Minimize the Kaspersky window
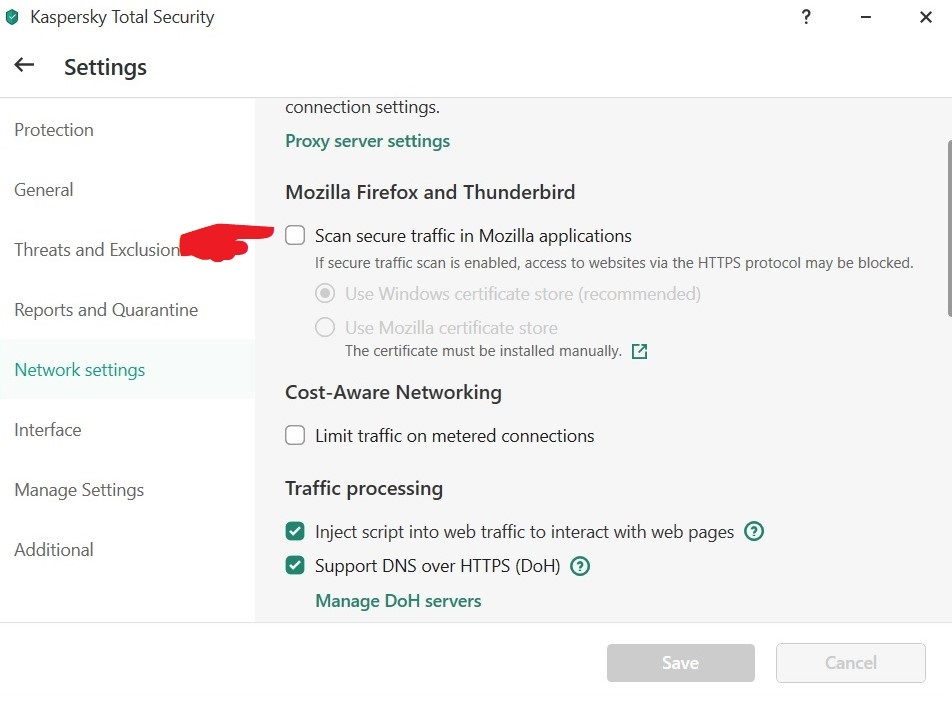Screen dimensions: 952x702 pos(866,17)
